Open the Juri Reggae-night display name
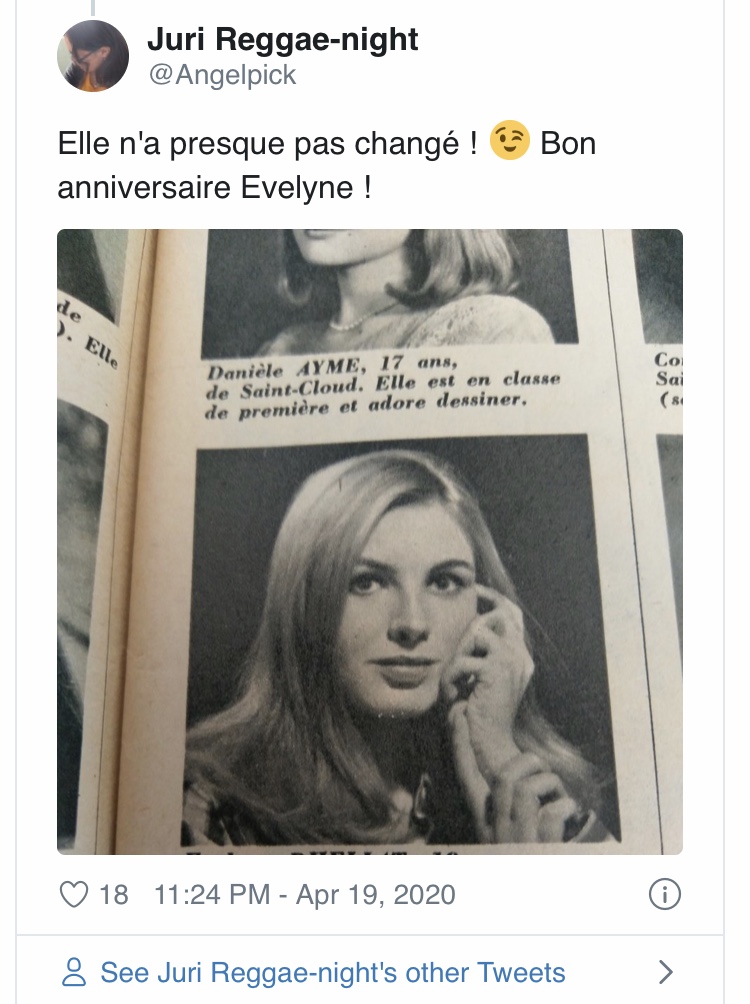The width and height of the screenshot is (750, 1004). (282, 40)
